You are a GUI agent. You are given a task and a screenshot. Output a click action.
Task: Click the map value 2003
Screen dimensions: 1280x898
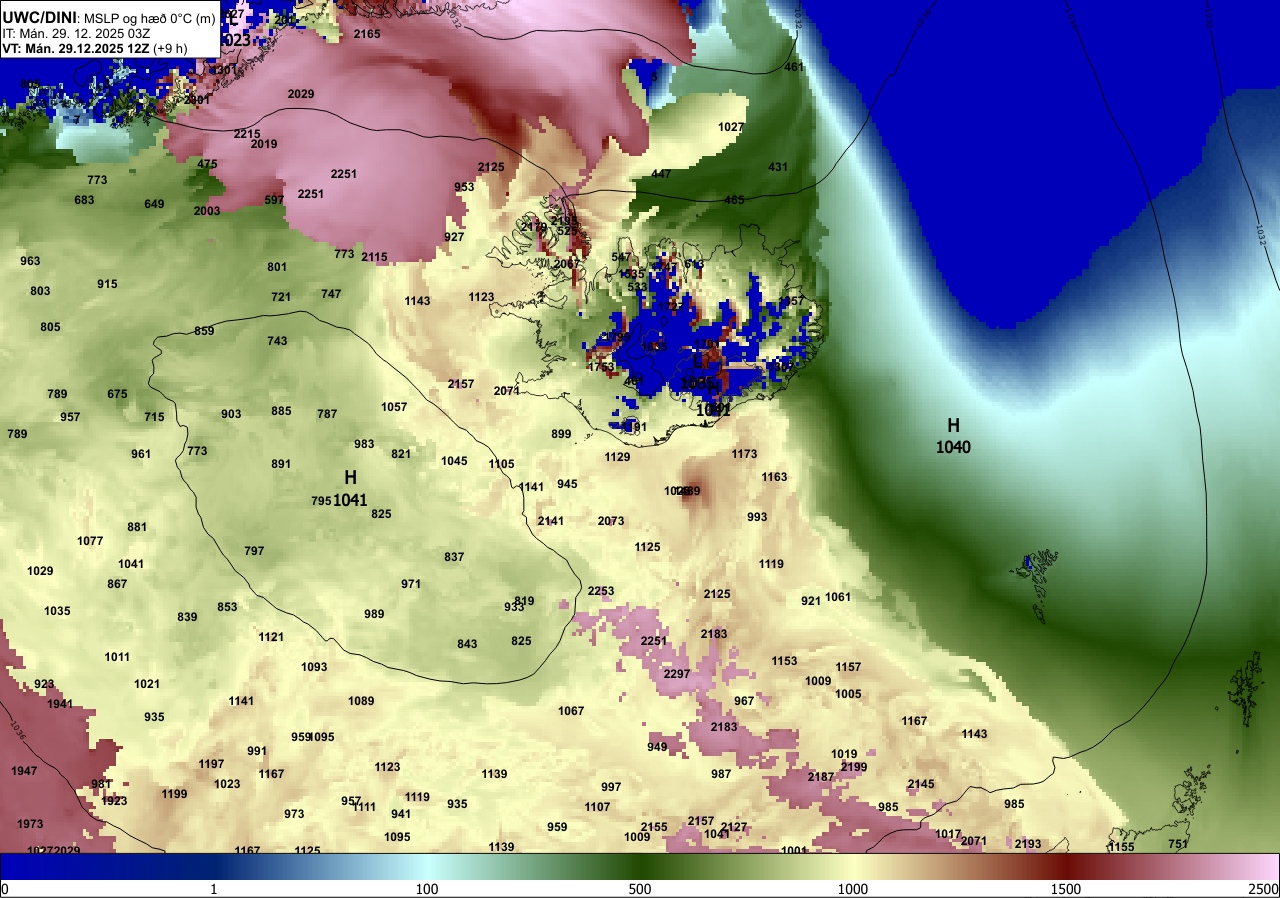[207, 211]
